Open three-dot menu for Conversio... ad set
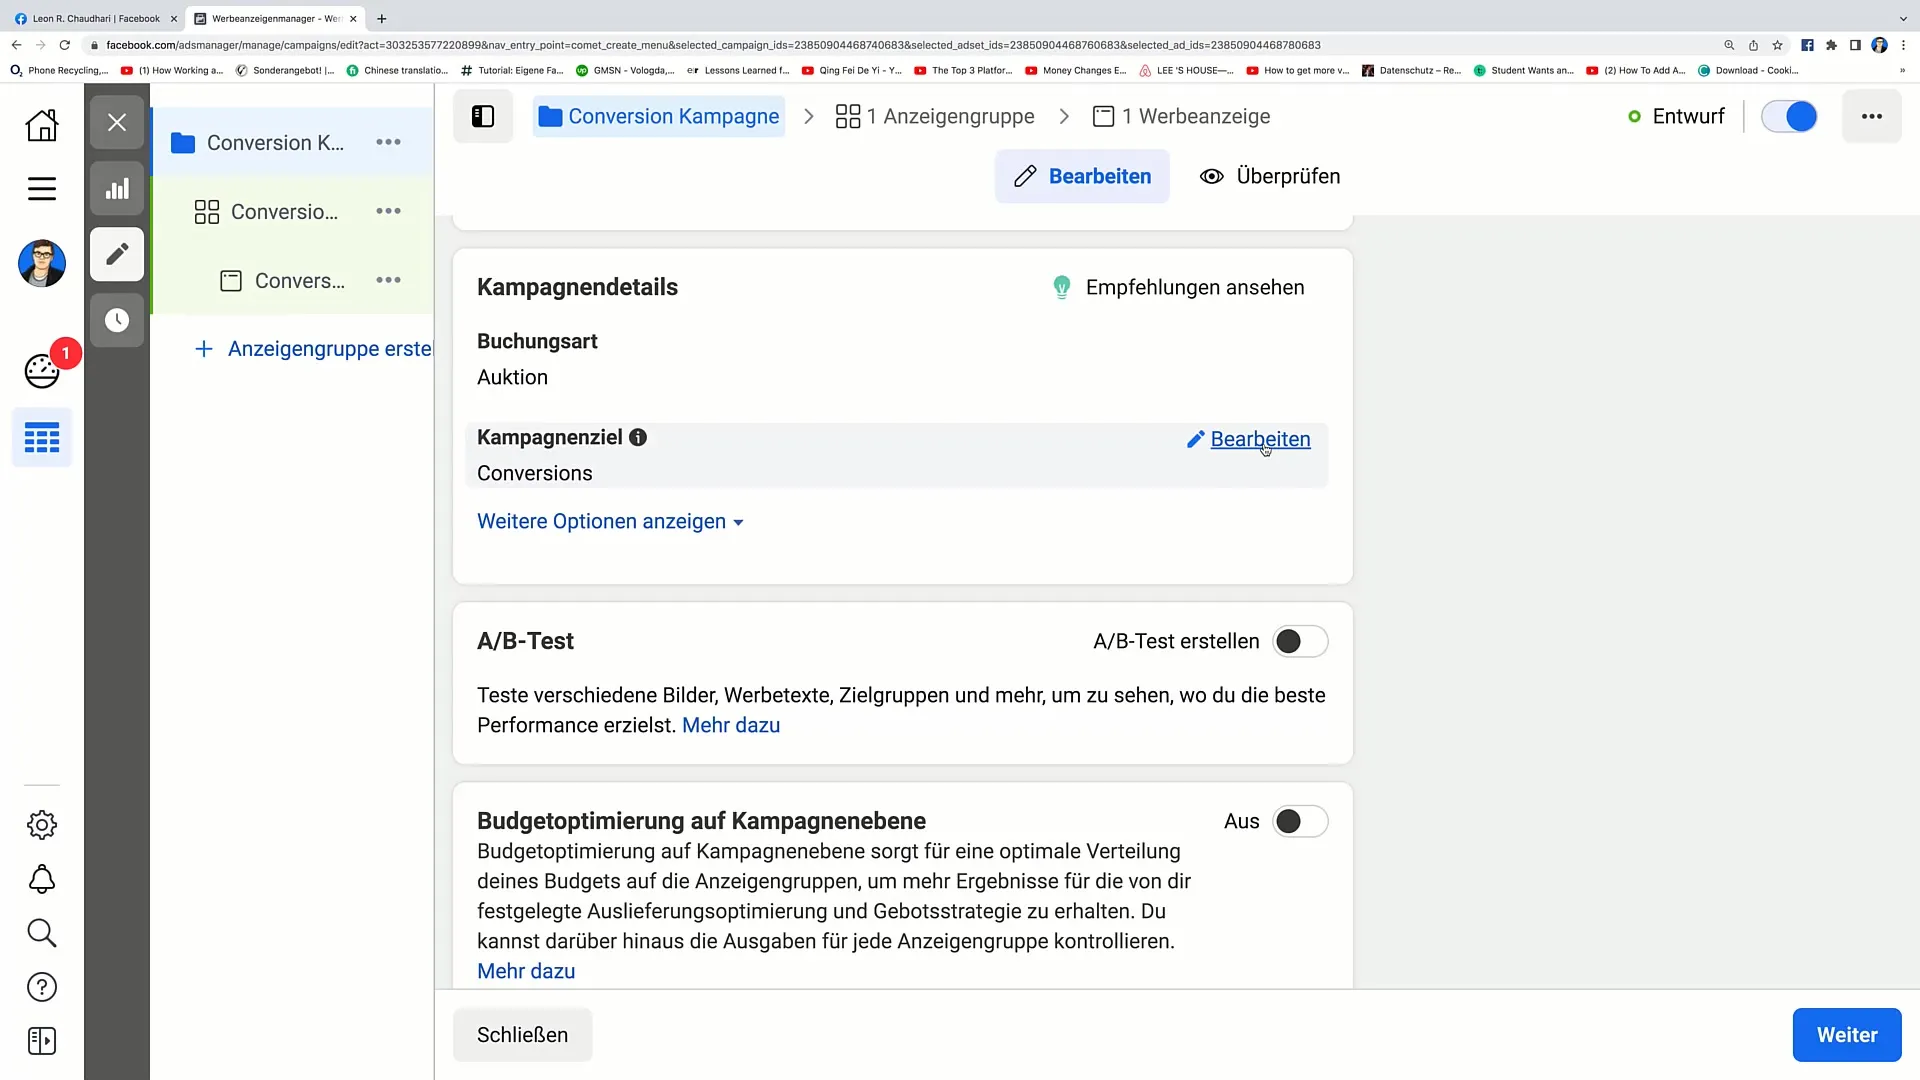Image resolution: width=1920 pixels, height=1080 pixels. (x=388, y=211)
